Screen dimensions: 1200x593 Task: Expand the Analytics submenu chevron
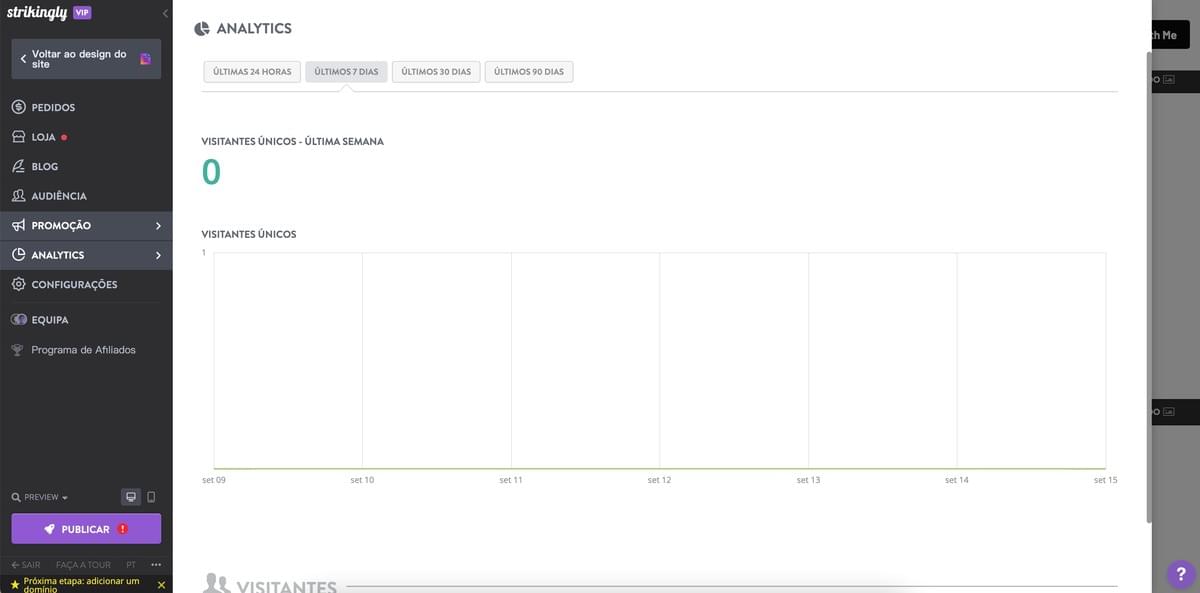157,254
